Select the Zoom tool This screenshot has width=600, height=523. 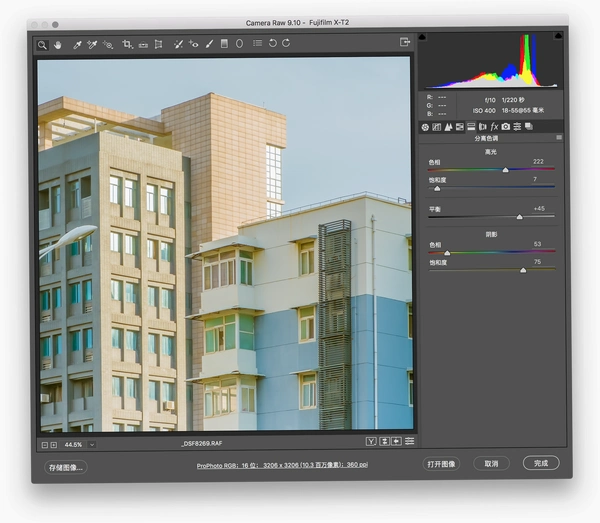point(42,45)
